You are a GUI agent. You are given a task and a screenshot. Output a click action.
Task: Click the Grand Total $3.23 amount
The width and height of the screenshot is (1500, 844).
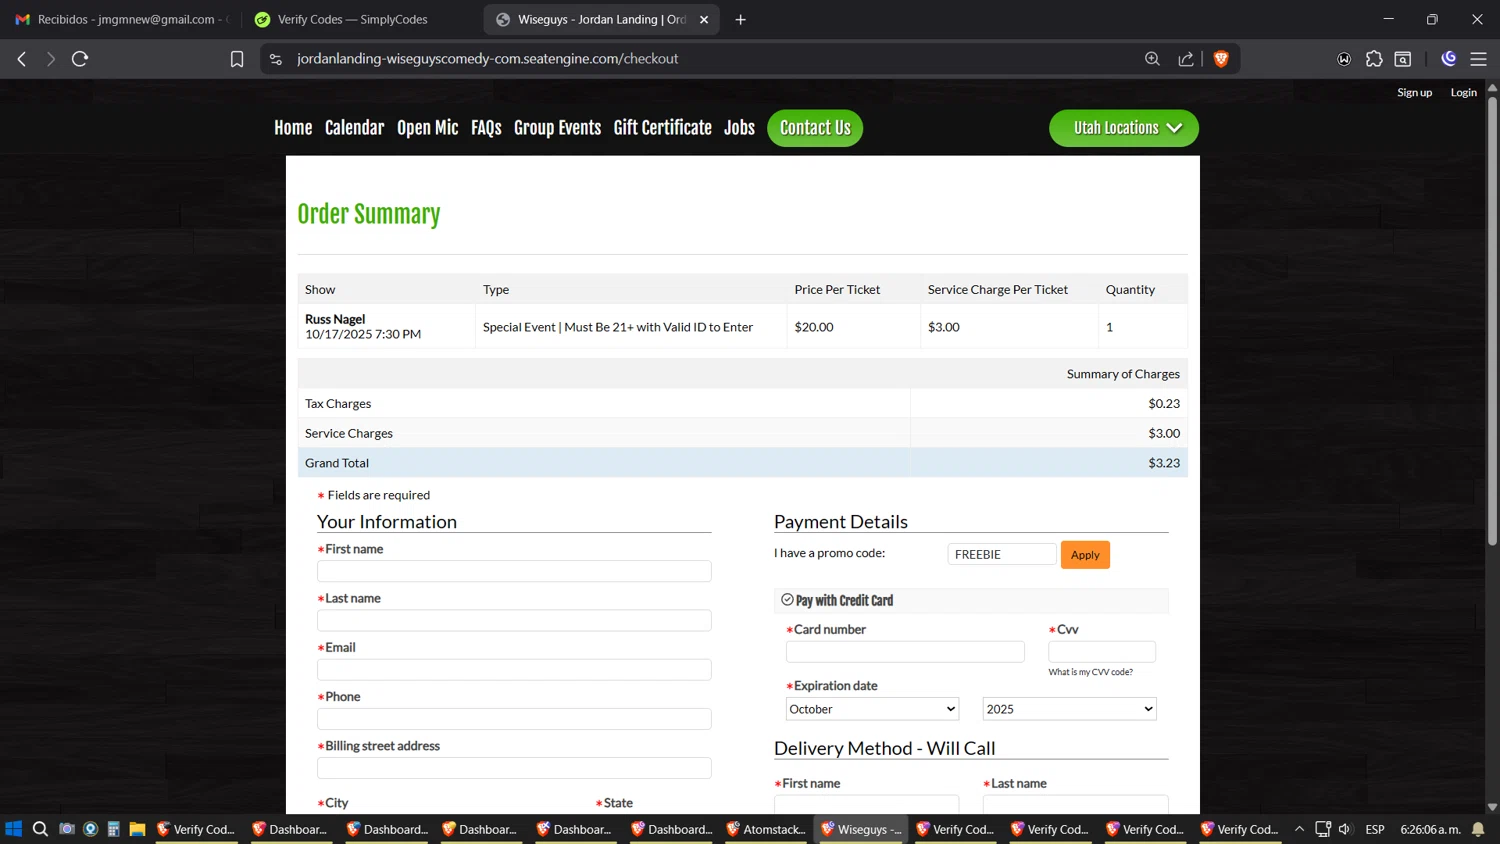1164,463
